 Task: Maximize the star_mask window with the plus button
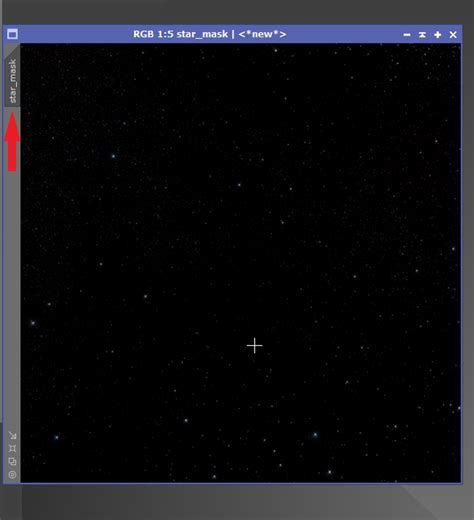click(438, 34)
